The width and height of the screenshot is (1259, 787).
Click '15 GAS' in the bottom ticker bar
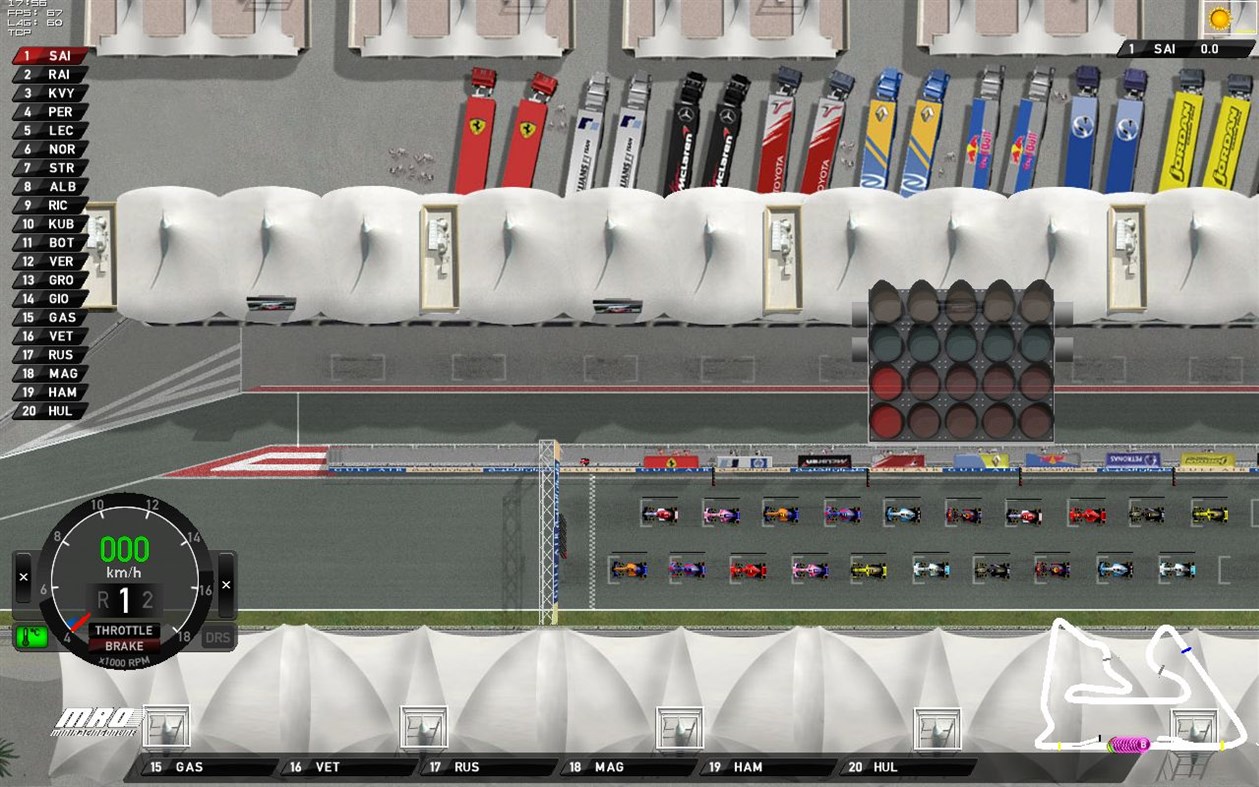pyautogui.click(x=208, y=767)
